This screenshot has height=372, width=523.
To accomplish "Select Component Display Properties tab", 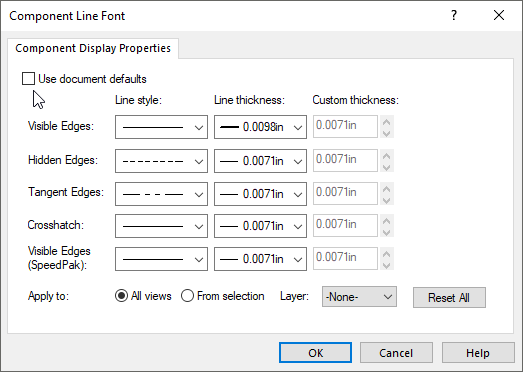I will click(x=93, y=48).
